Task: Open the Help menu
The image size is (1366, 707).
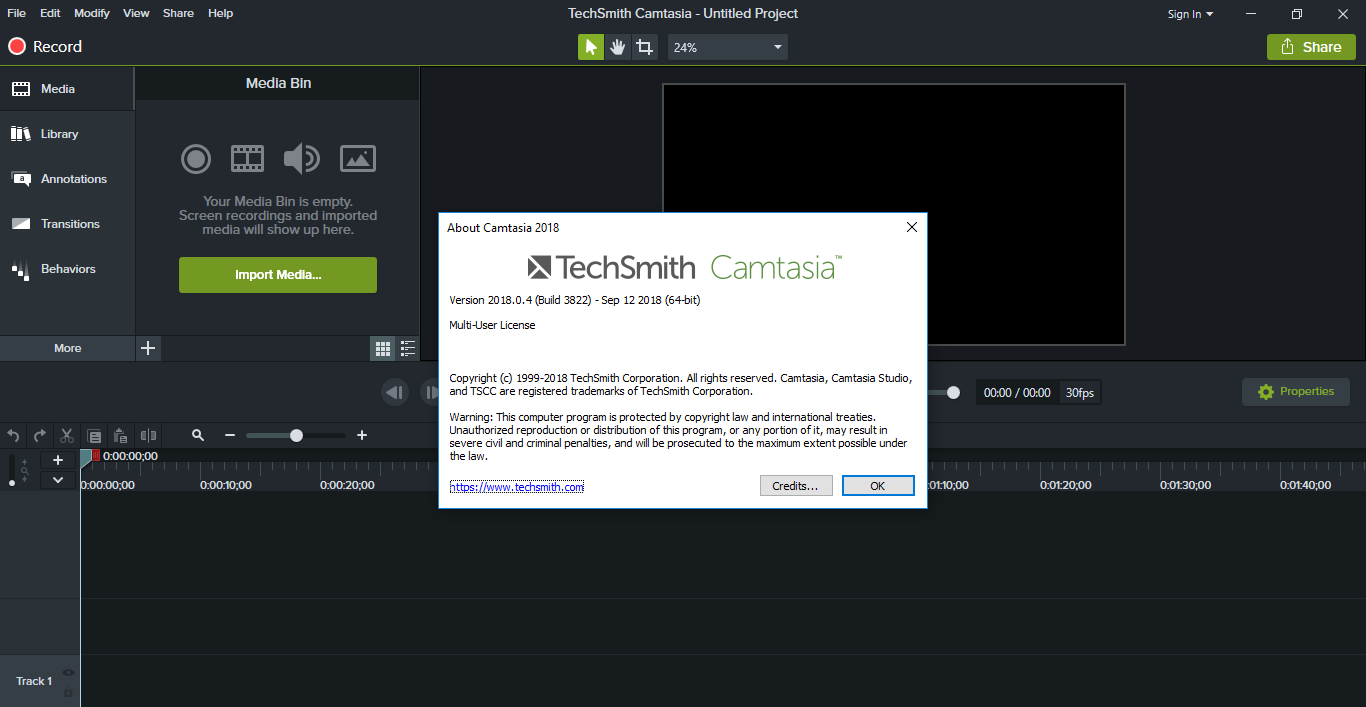Action: 220,13
